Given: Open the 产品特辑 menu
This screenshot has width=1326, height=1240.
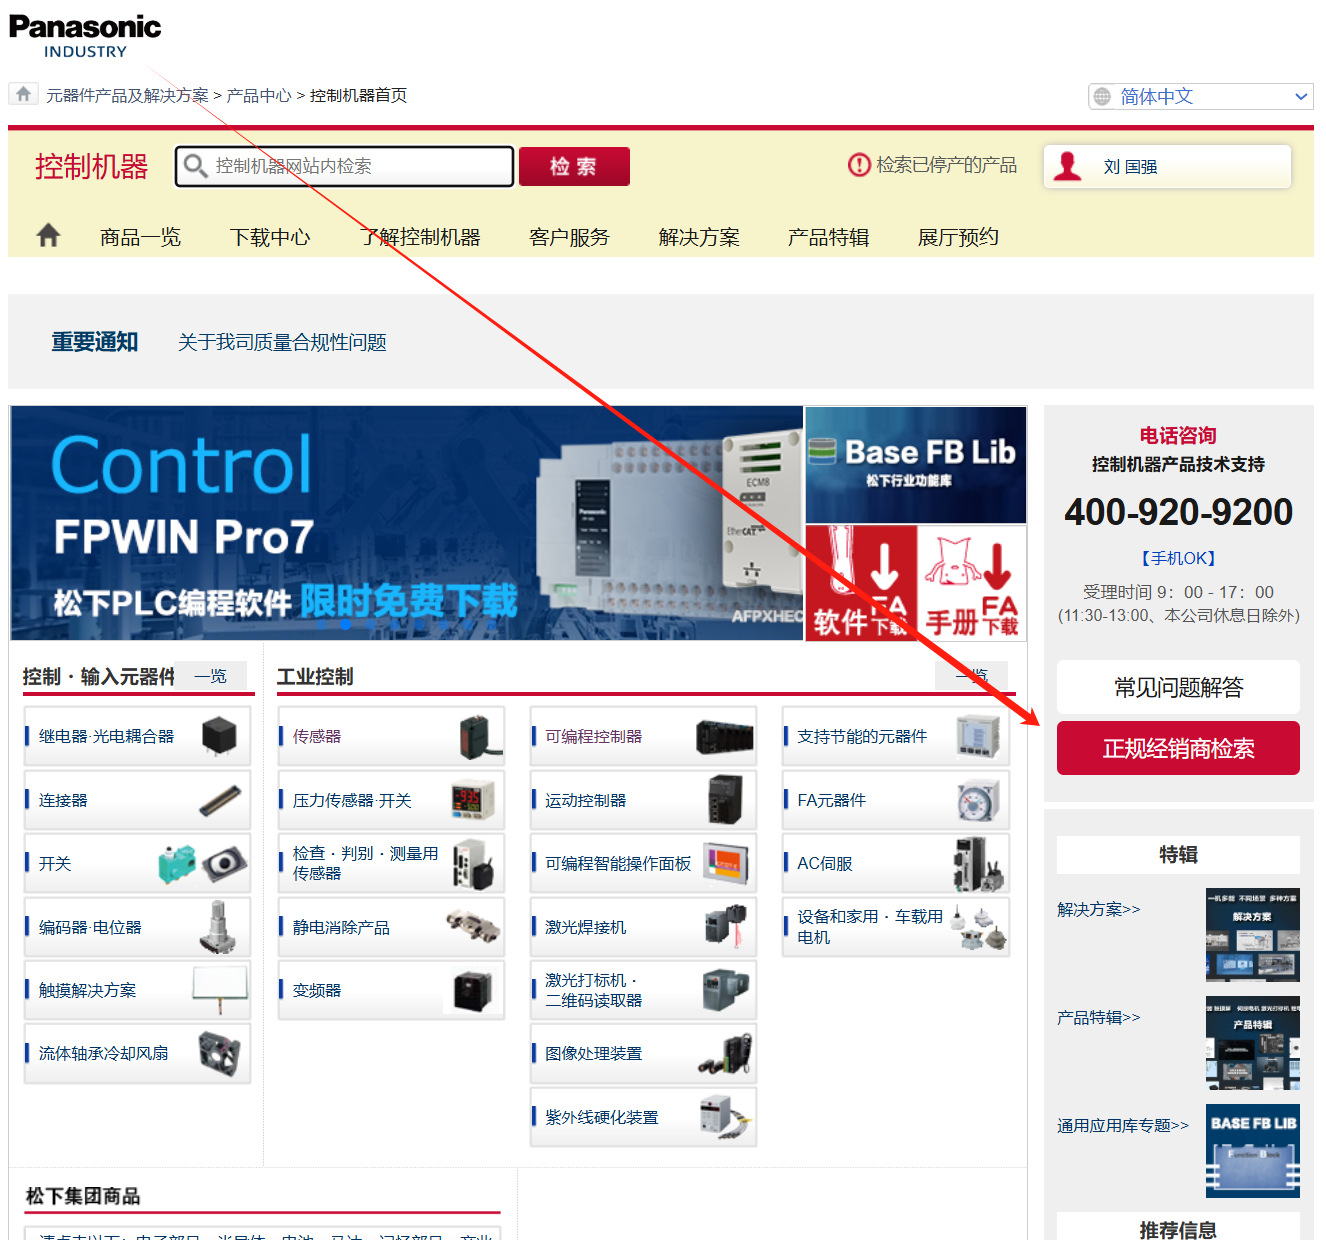Looking at the screenshot, I should pos(828,237).
